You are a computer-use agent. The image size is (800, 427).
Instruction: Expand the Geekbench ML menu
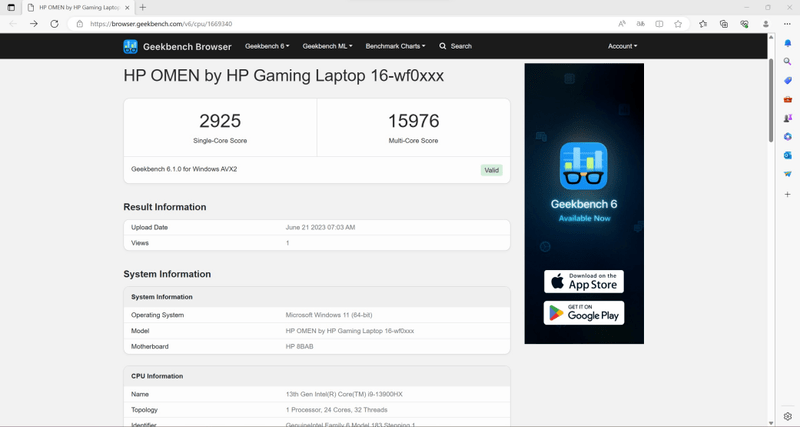327,46
